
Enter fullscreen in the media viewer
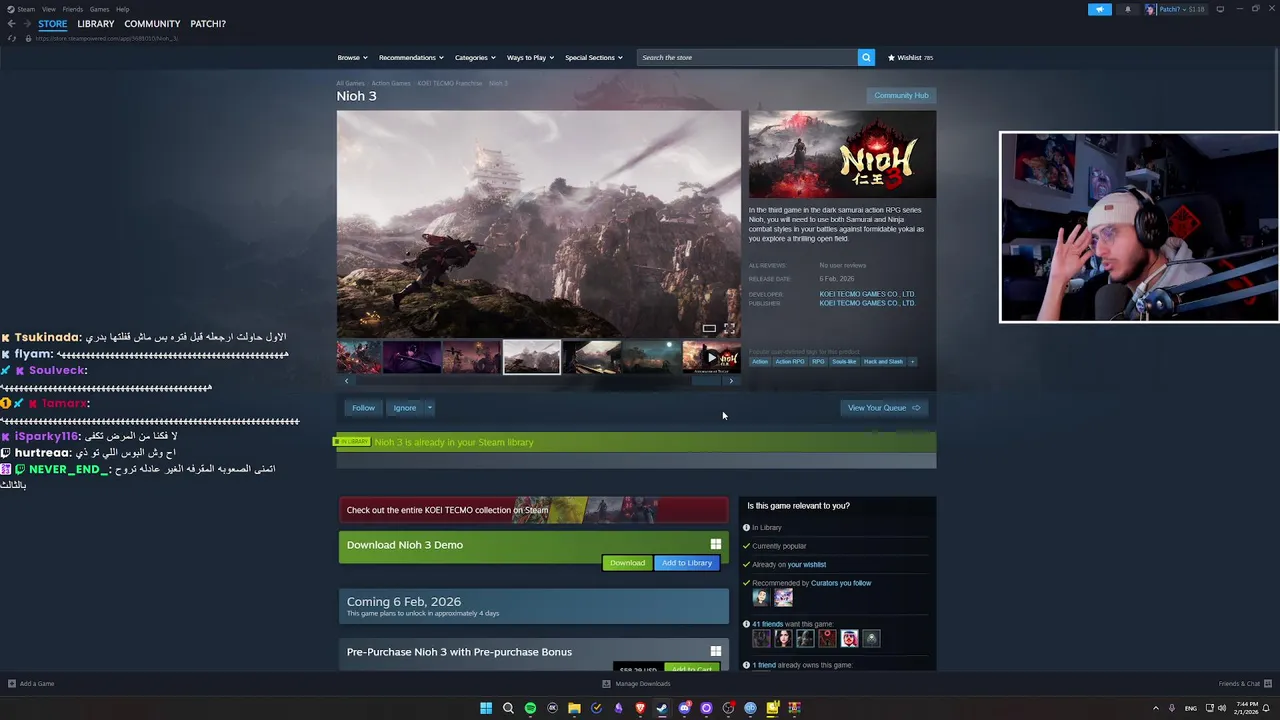(x=729, y=328)
